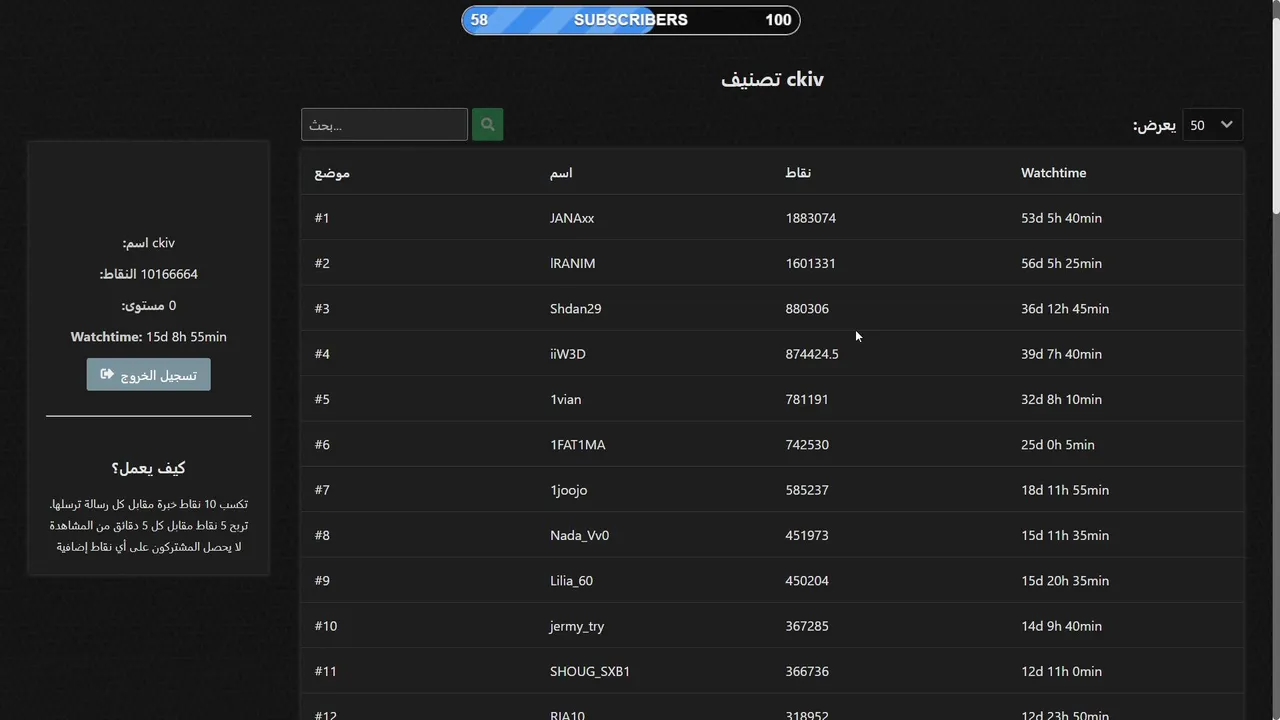Click points value 450204
The image size is (1280, 720).
coord(807,581)
